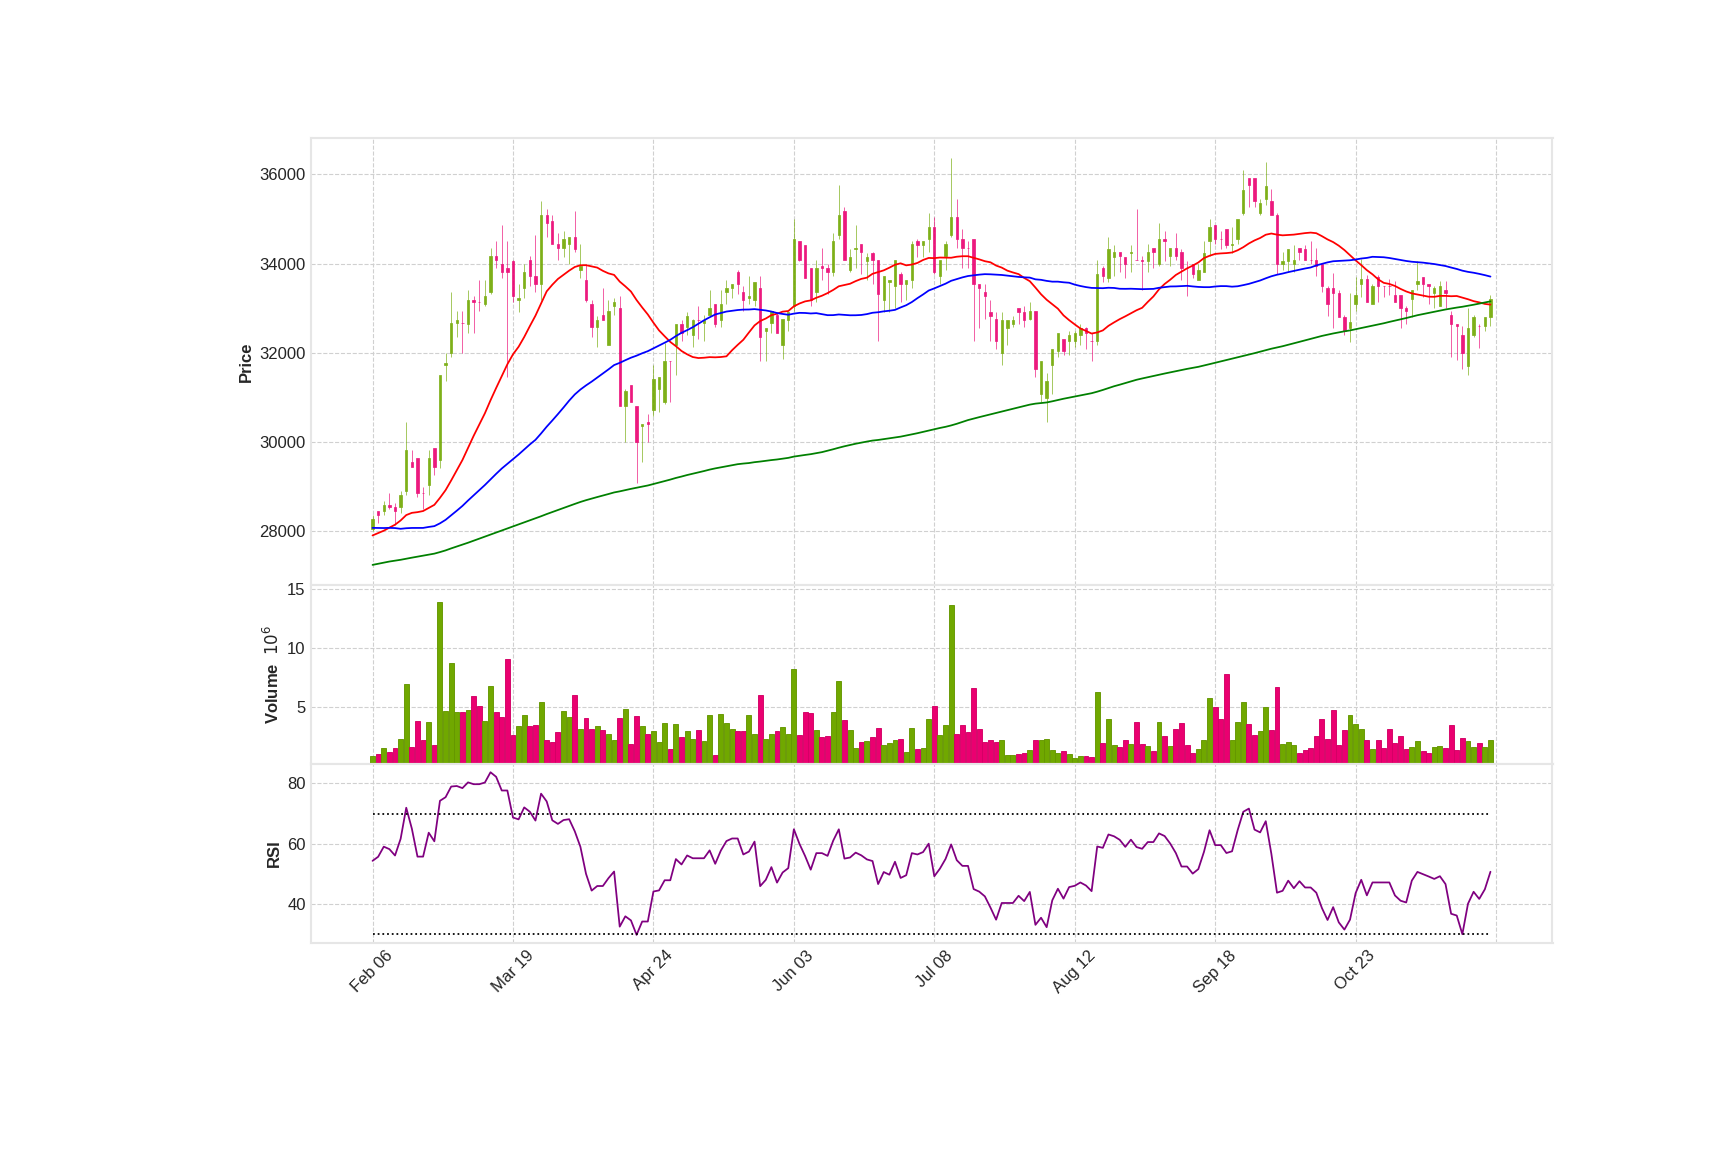Click the volume axis label 5

pos(301,708)
